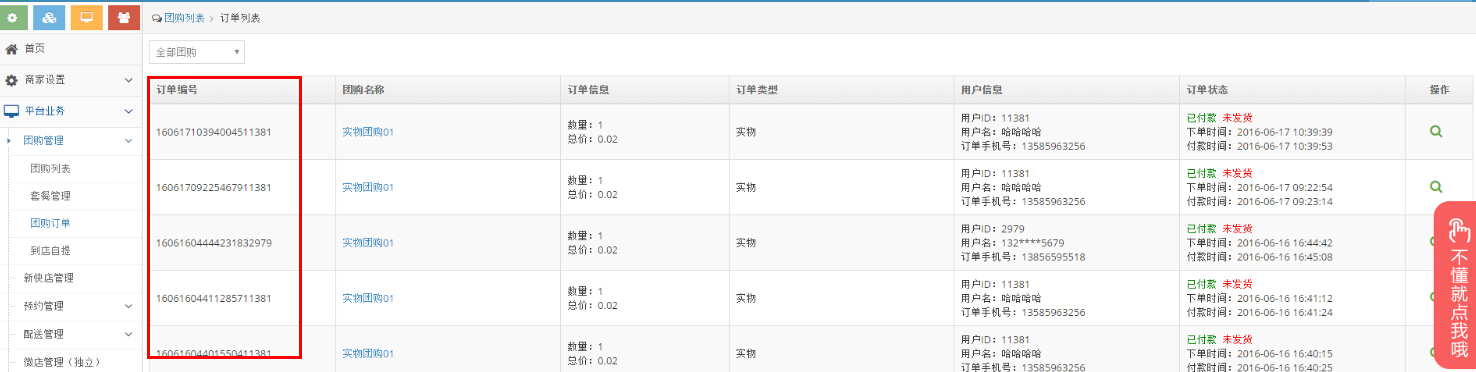This screenshot has height=372, width=1476.
Task: Open 实物团购01 link in first order row
Action: [x=367, y=131]
